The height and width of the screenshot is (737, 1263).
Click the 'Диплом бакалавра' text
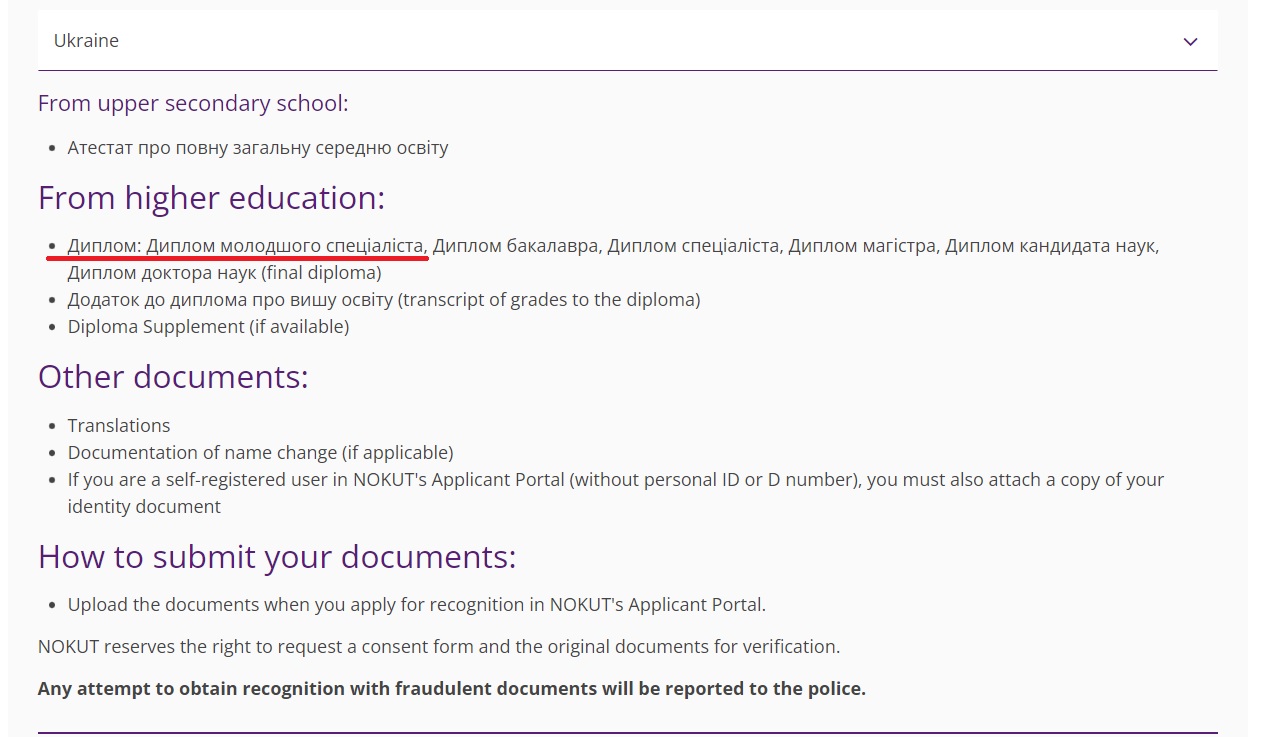pos(516,245)
